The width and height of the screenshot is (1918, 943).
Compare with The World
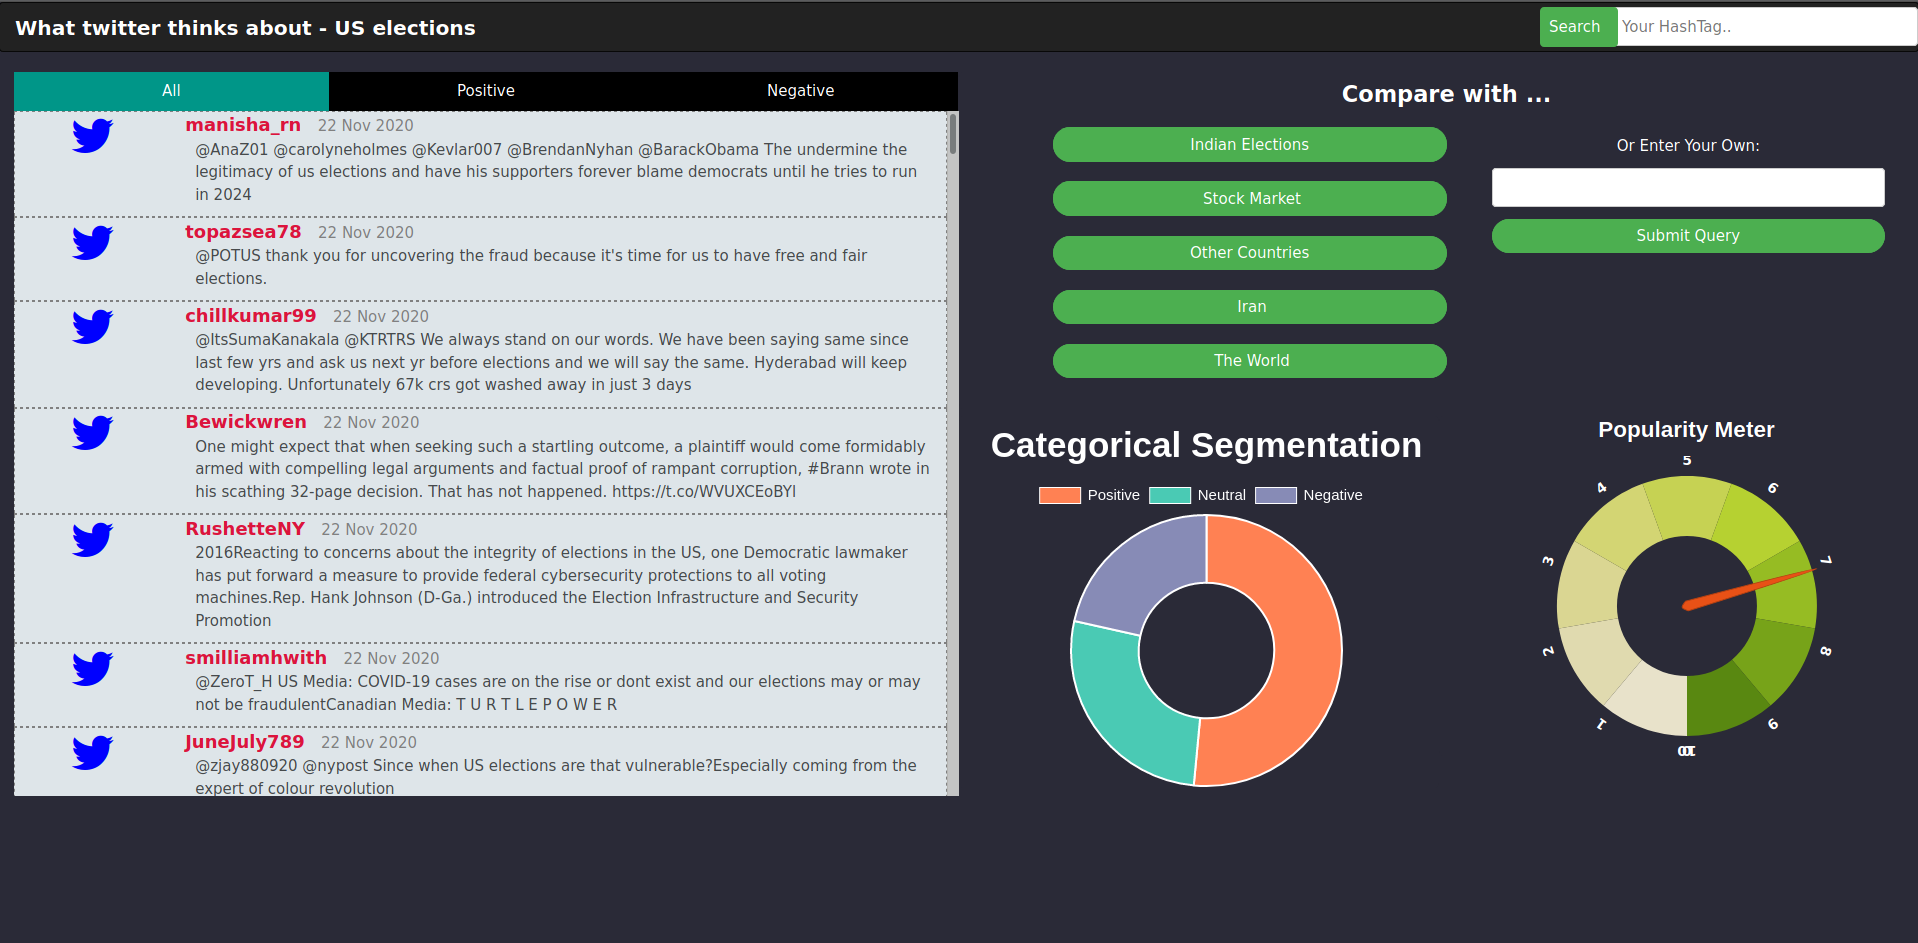1249,360
